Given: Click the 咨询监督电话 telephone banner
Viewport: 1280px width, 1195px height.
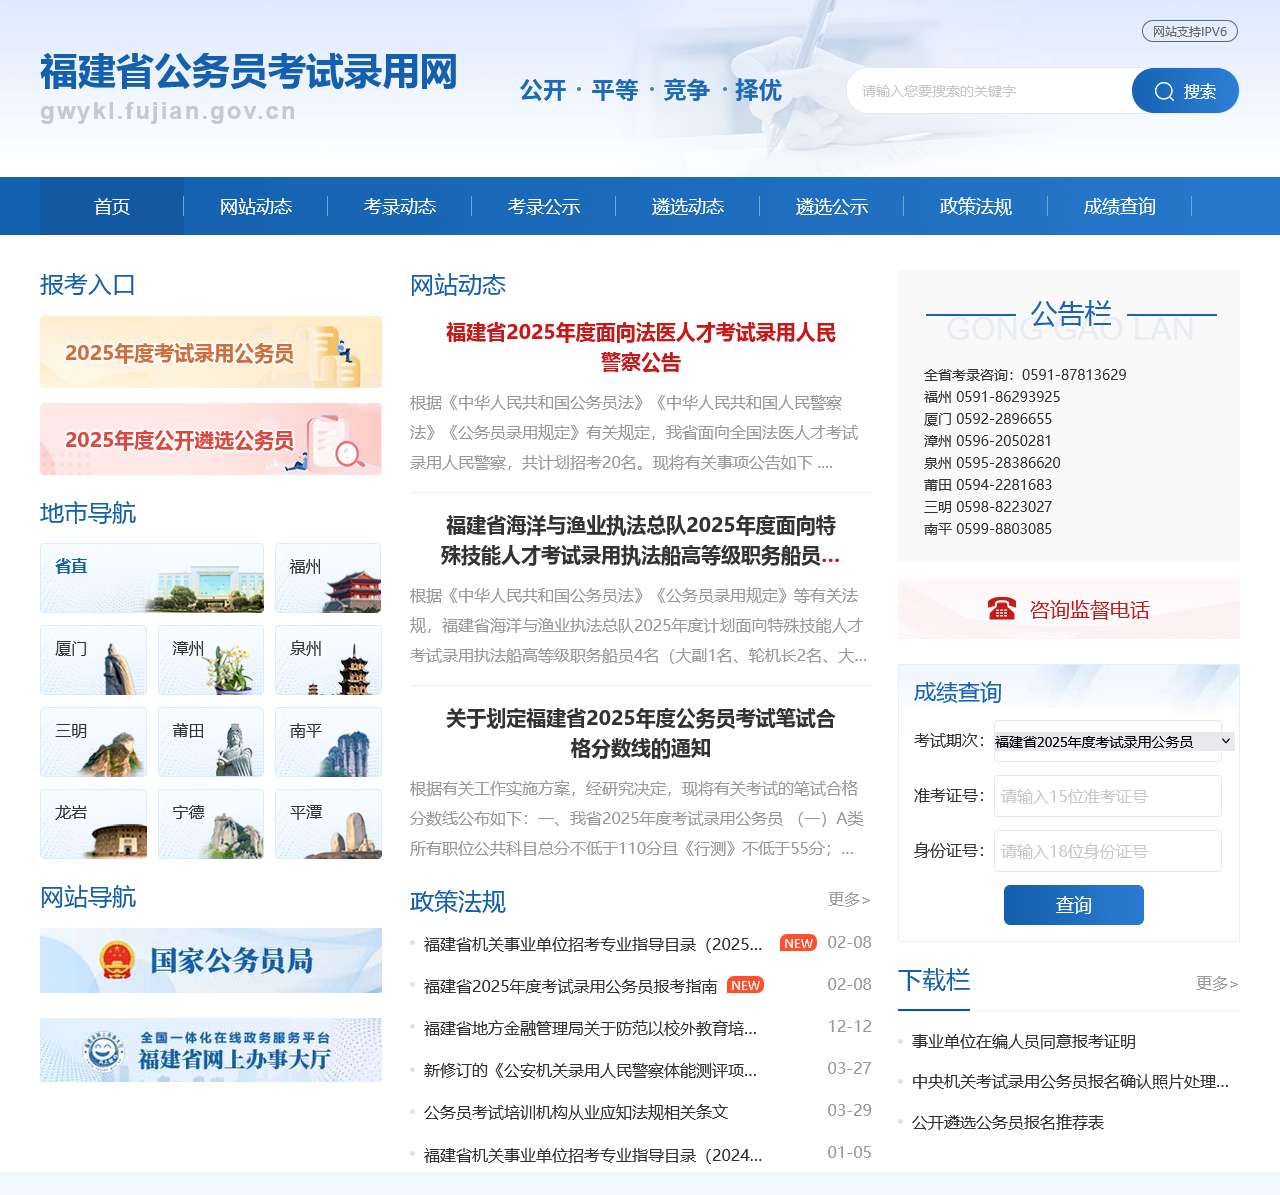Looking at the screenshot, I should (x=1068, y=609).
